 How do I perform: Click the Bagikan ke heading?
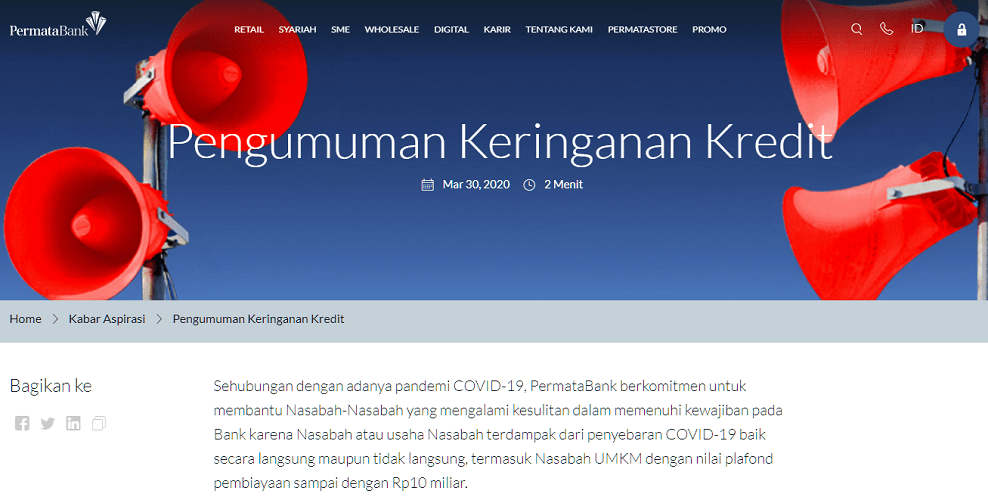[x=50, y=386]
